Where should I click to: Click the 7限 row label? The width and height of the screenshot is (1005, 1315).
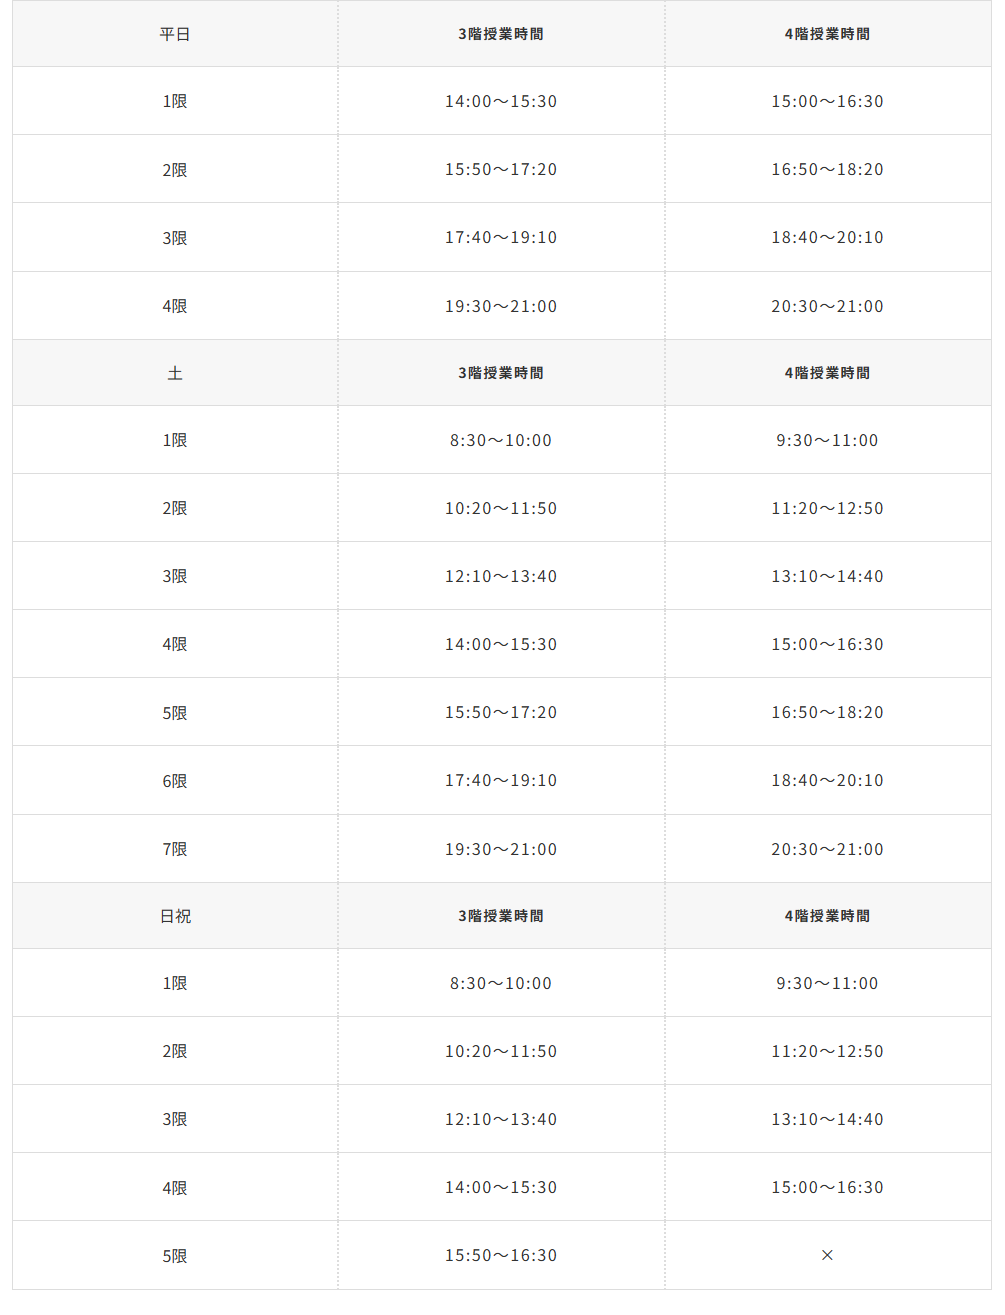tap(175, 849)
